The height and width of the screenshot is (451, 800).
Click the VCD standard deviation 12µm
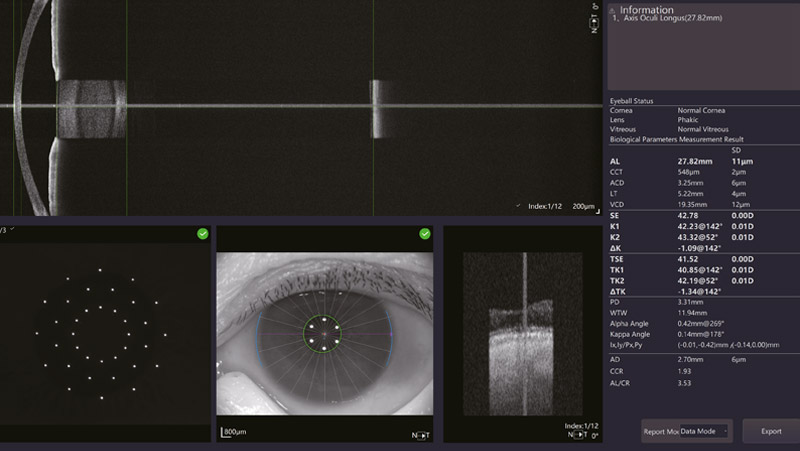[741, 205]
